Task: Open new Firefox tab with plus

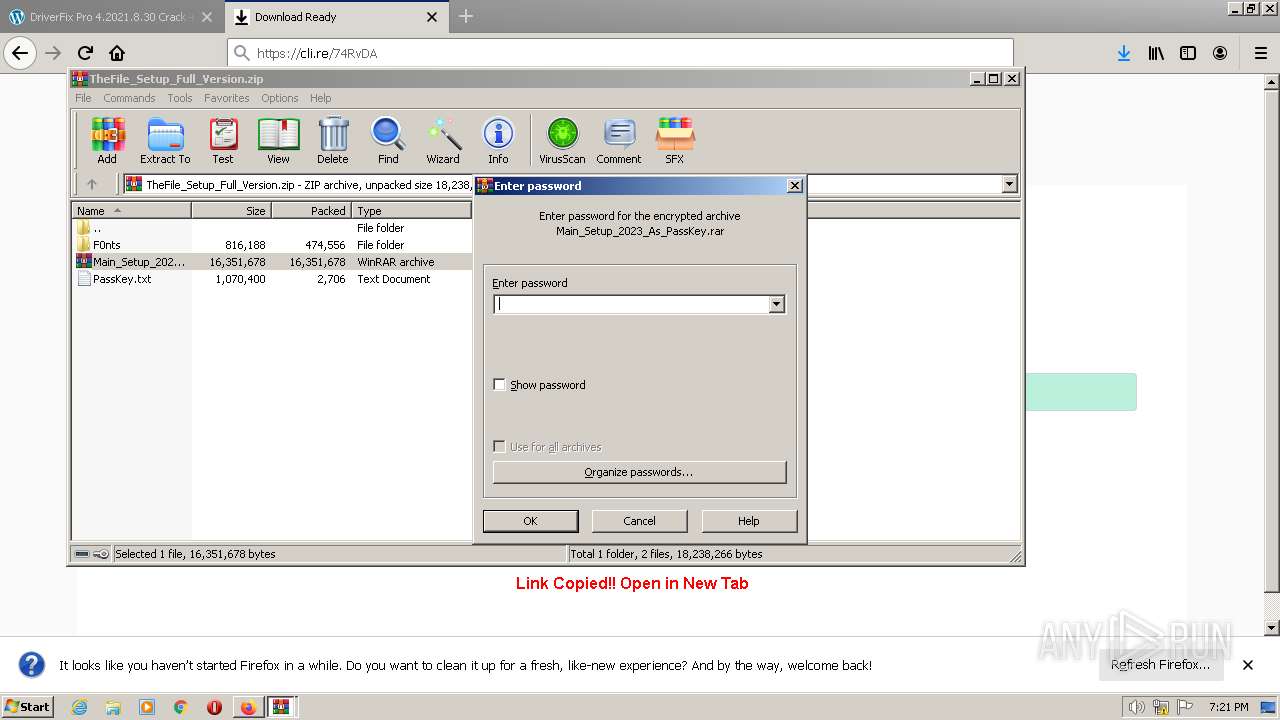Action: 466,16
